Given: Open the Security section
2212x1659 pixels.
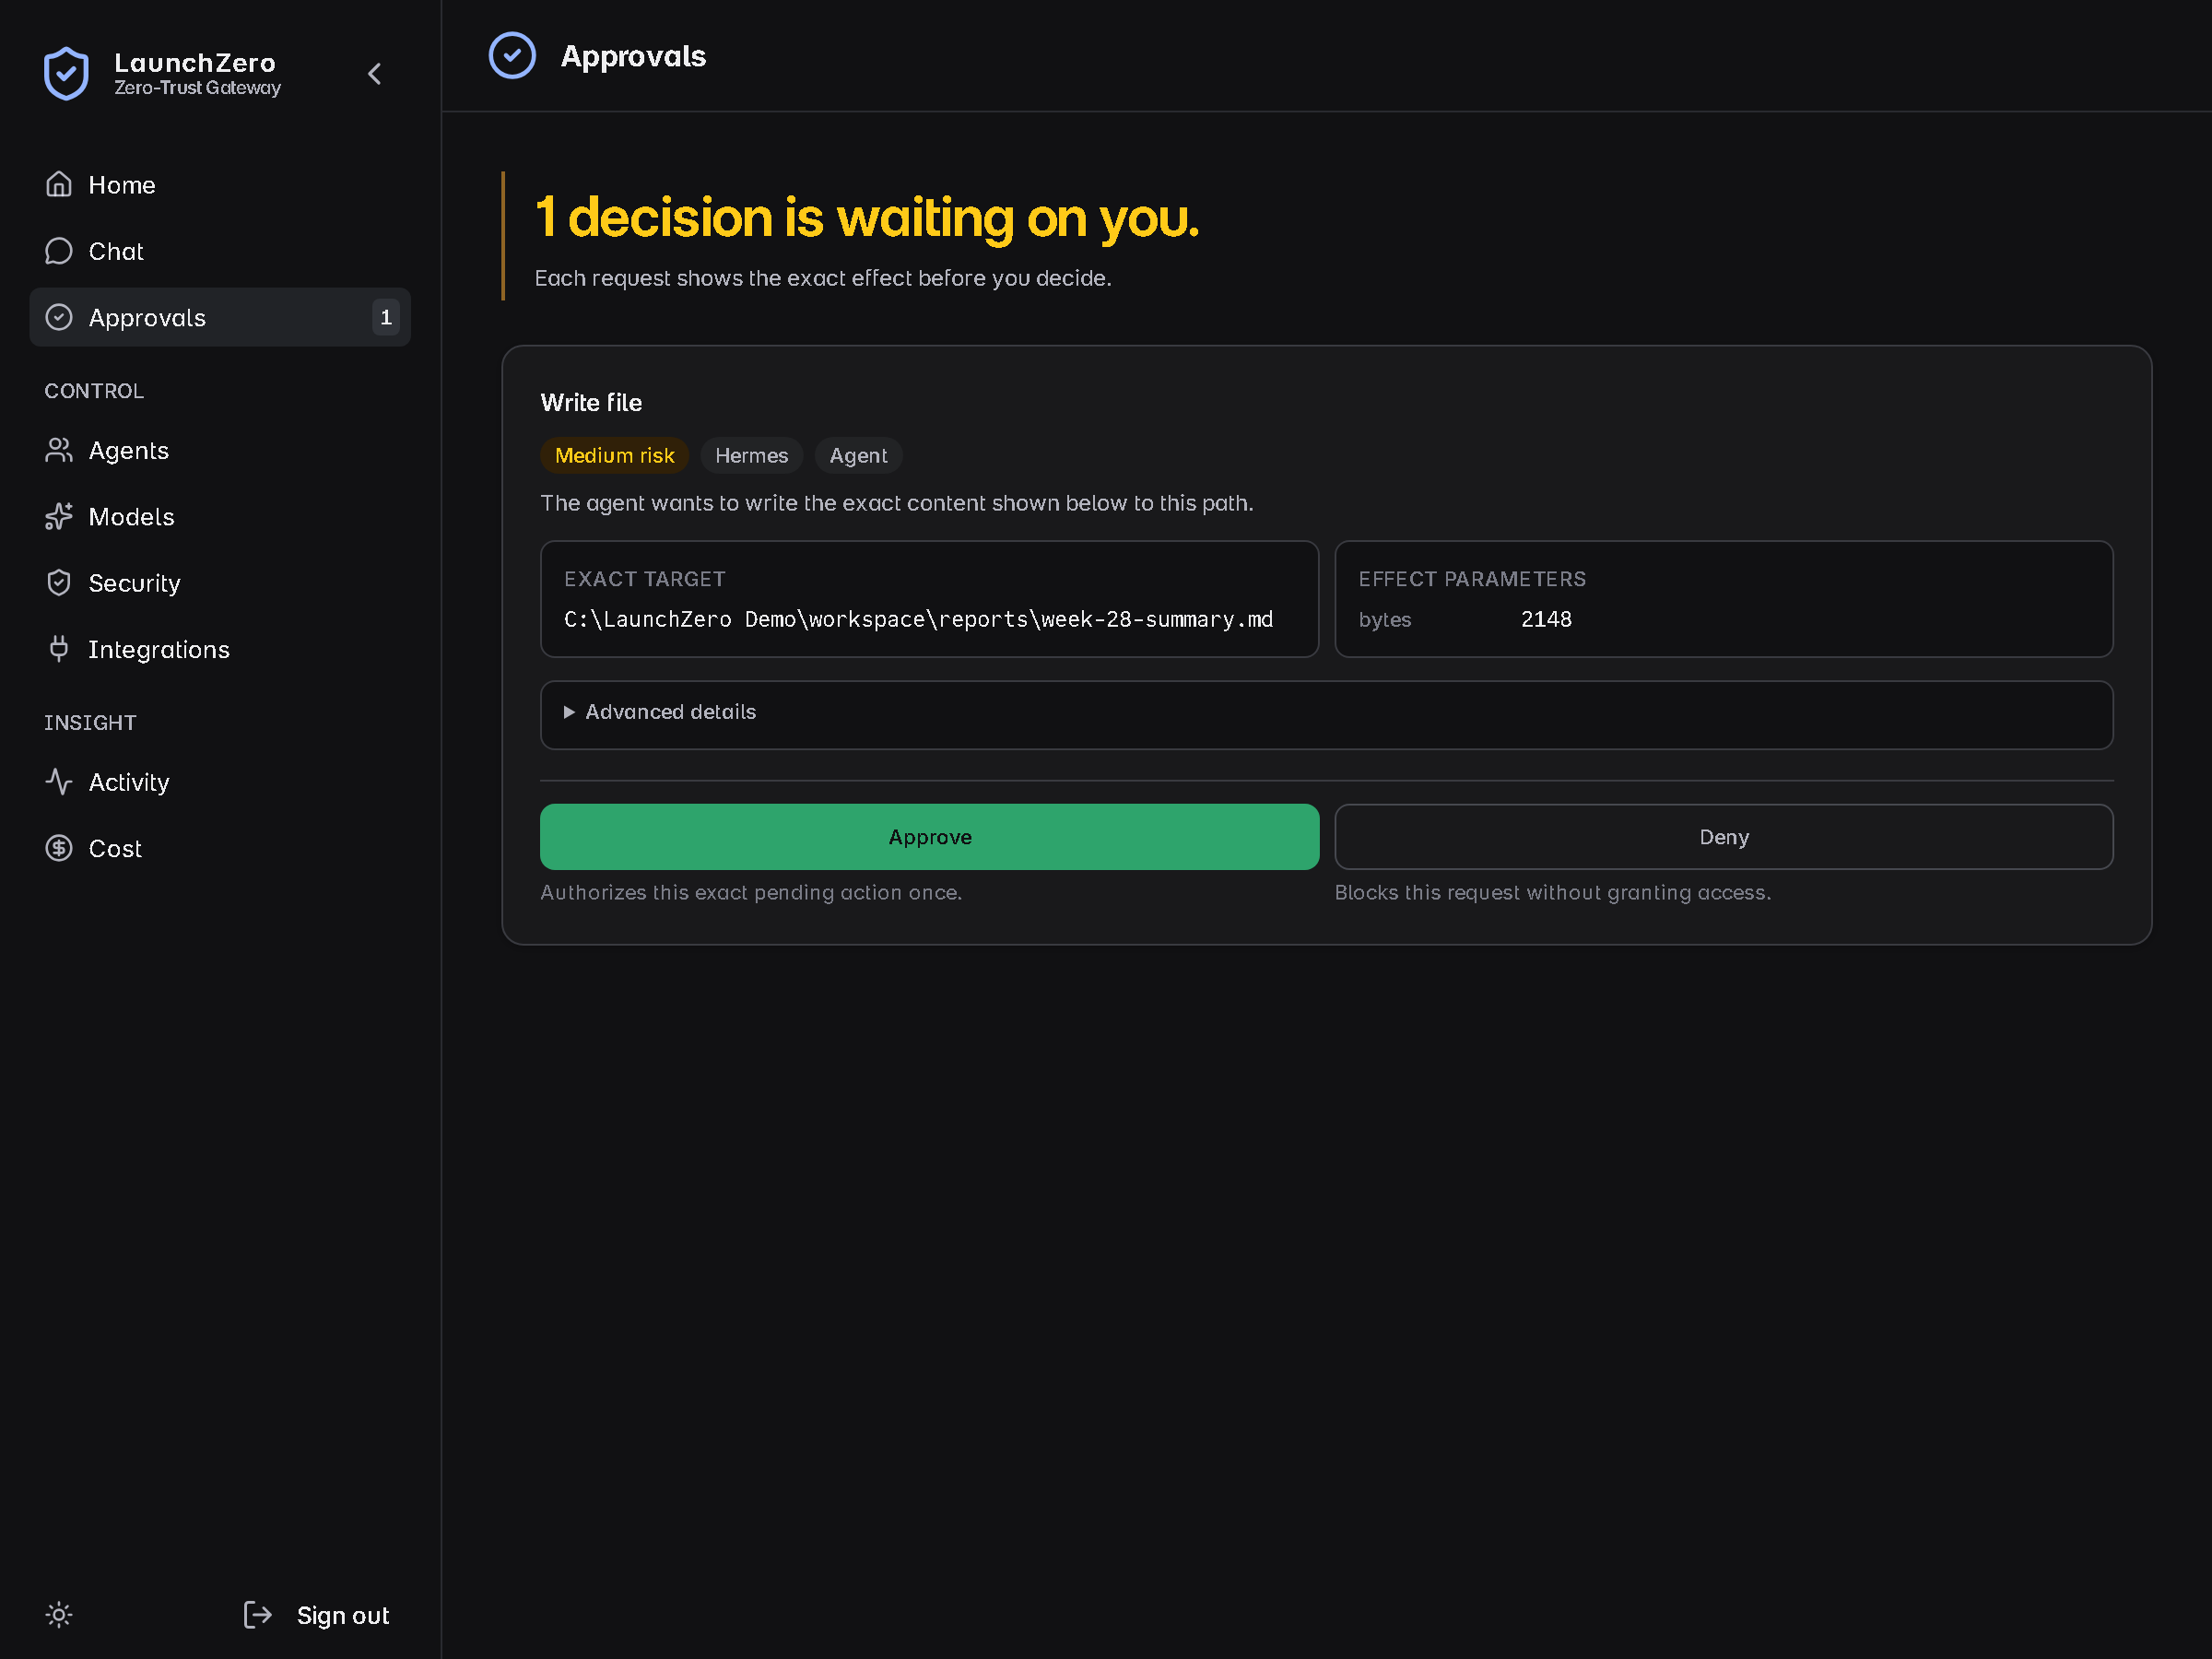Looking at the screenshot, I should click(220, 583).
